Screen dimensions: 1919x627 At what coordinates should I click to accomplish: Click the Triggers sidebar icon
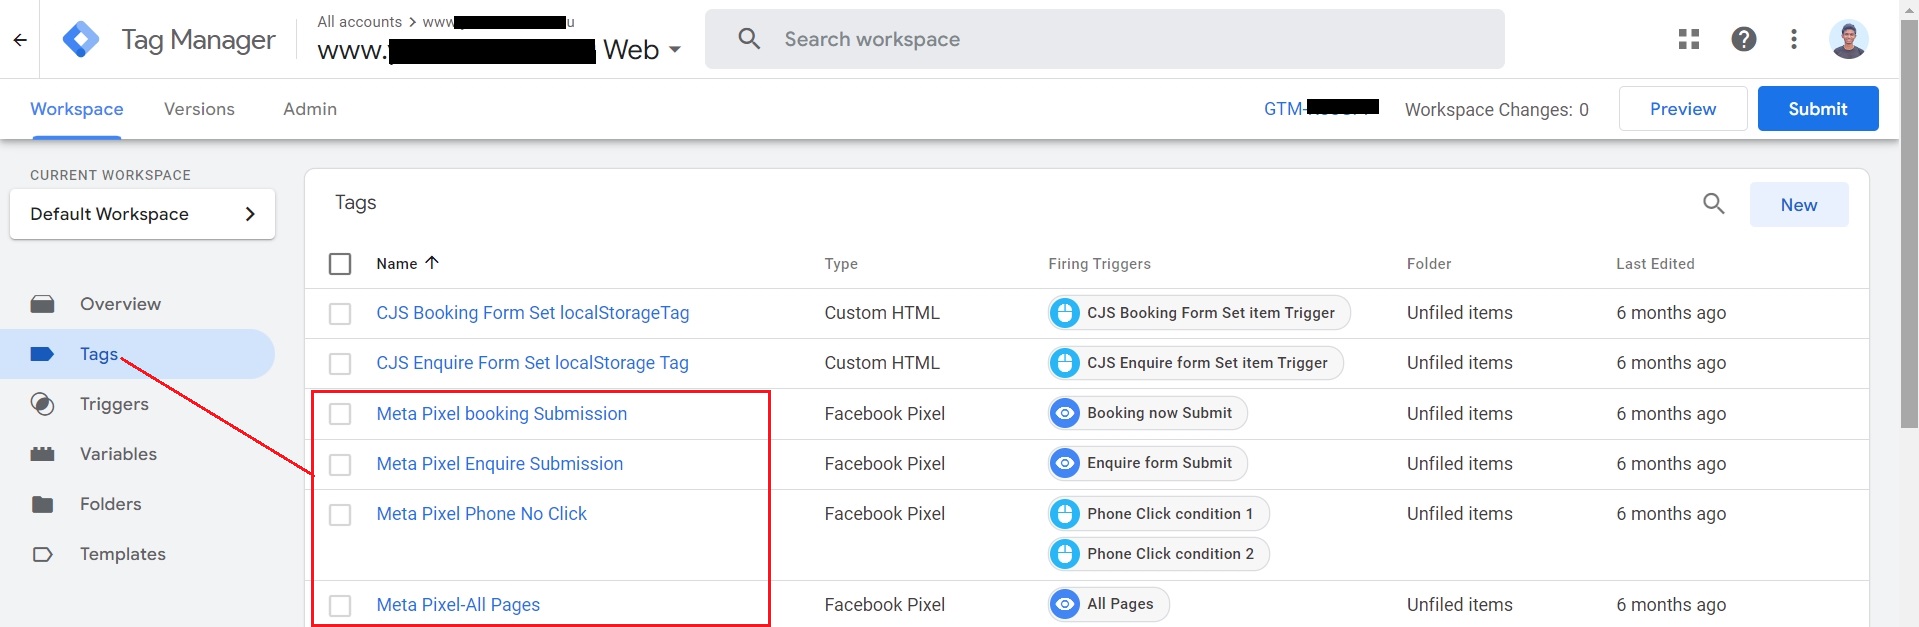42,404
